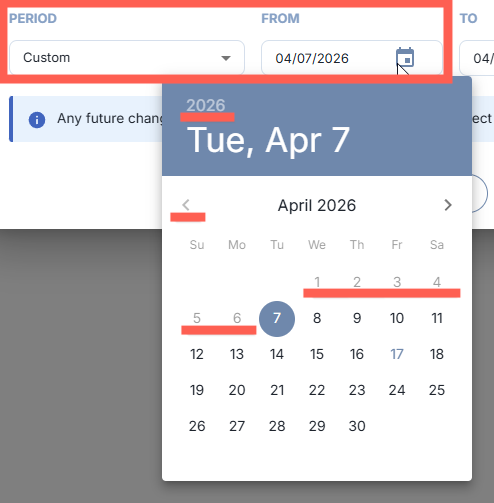Pick April 15 Wednesday date
The width and height of the screenshot is (494, 503).
coord(317,354)
